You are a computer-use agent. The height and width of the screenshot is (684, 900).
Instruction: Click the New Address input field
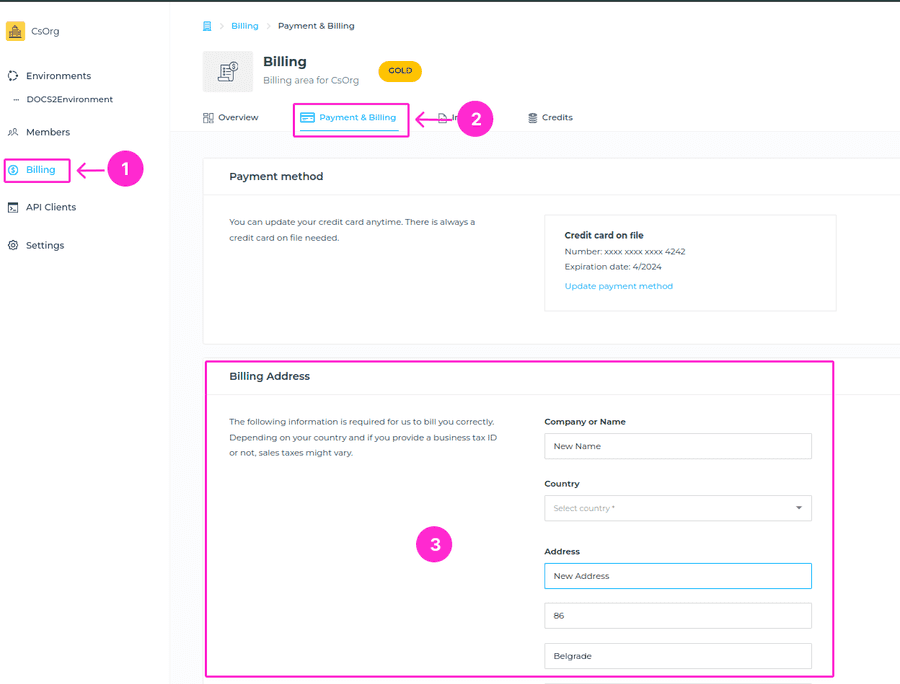677,576
